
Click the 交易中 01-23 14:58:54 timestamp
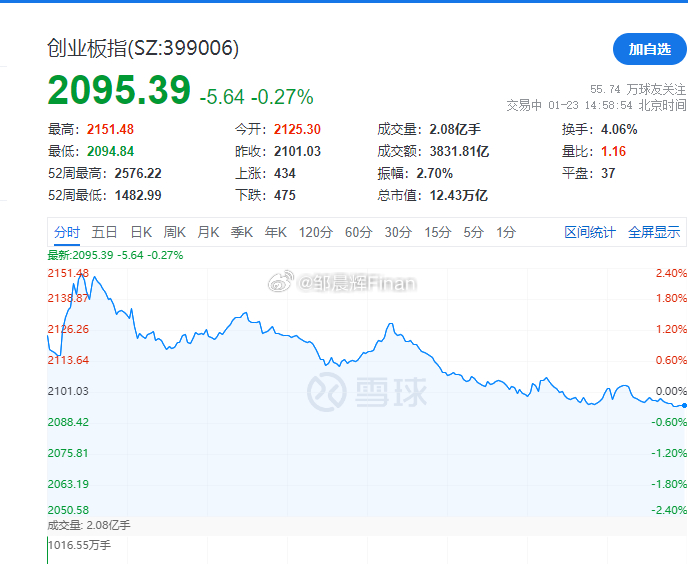tap(596, 105)
